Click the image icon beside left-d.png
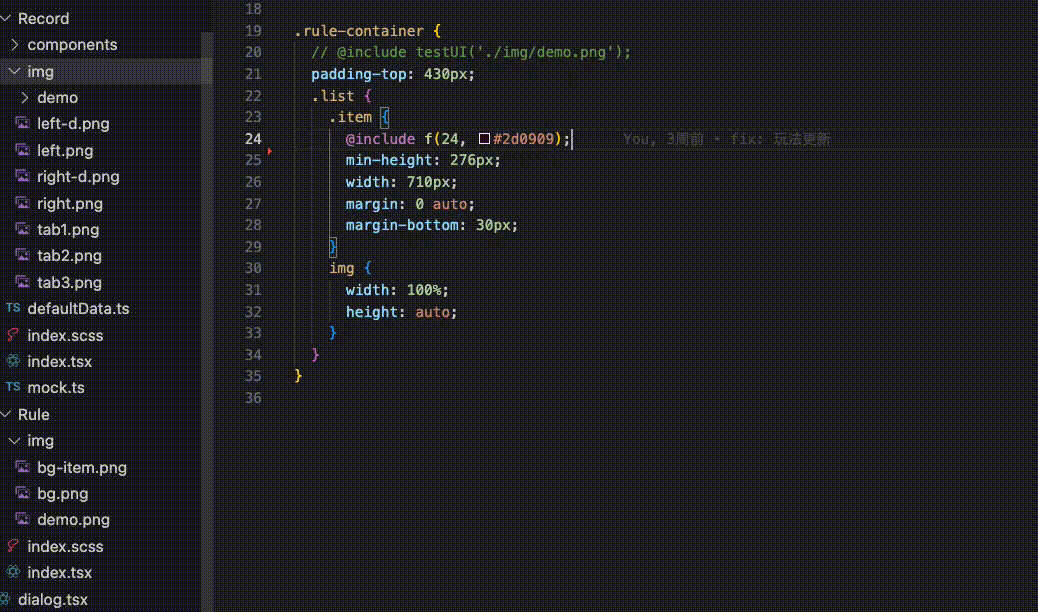The height and width of the screenshot is (612, 1038). [x=22, y=124]
